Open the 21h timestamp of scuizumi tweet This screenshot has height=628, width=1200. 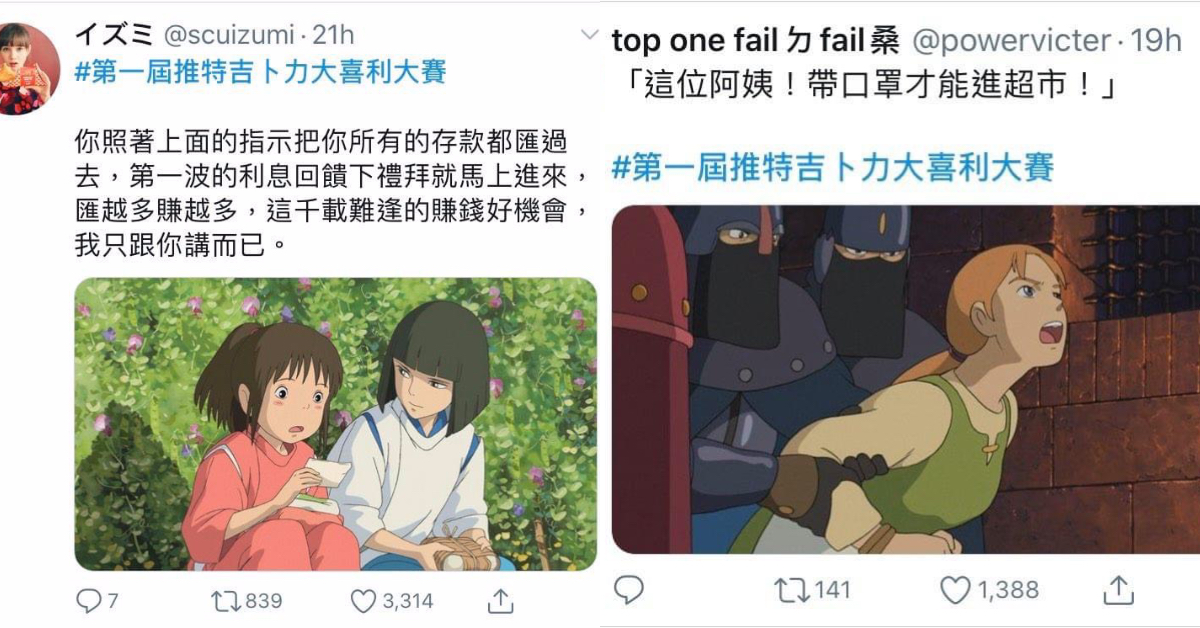coord(333,35)
